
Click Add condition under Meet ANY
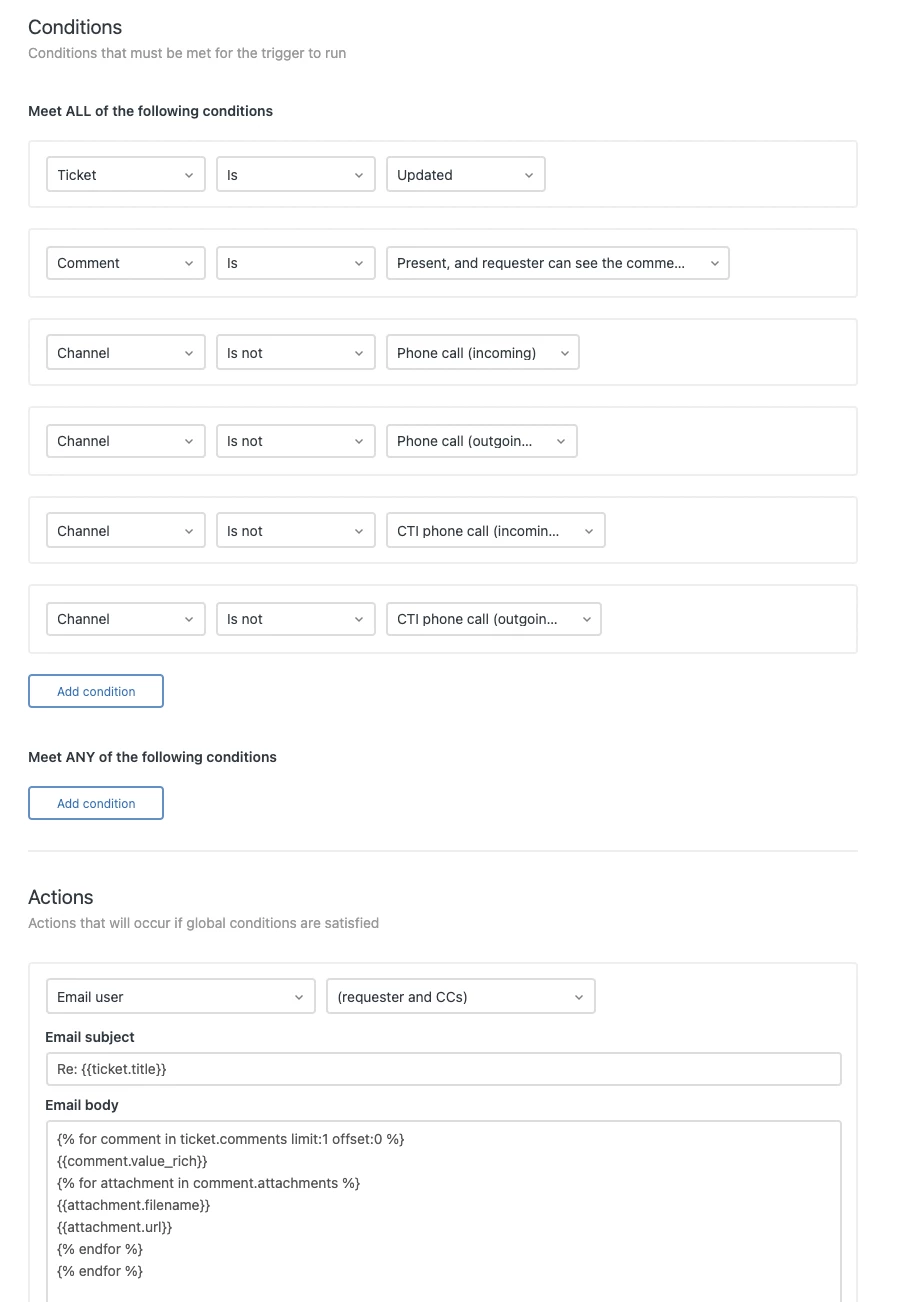(96, 803)
